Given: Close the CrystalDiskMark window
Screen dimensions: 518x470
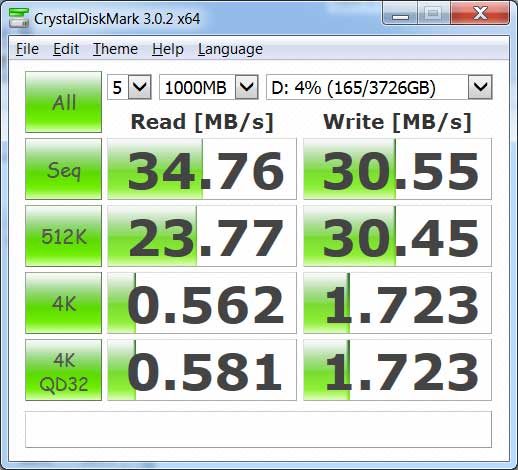Looking at the screenshot, I should [x=480, y=13].
